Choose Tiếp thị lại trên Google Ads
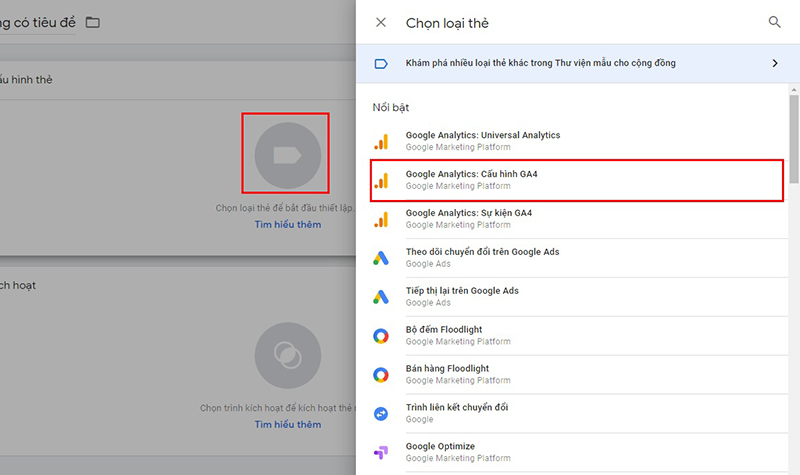The image size is (800, 475). tap(580, 296)
